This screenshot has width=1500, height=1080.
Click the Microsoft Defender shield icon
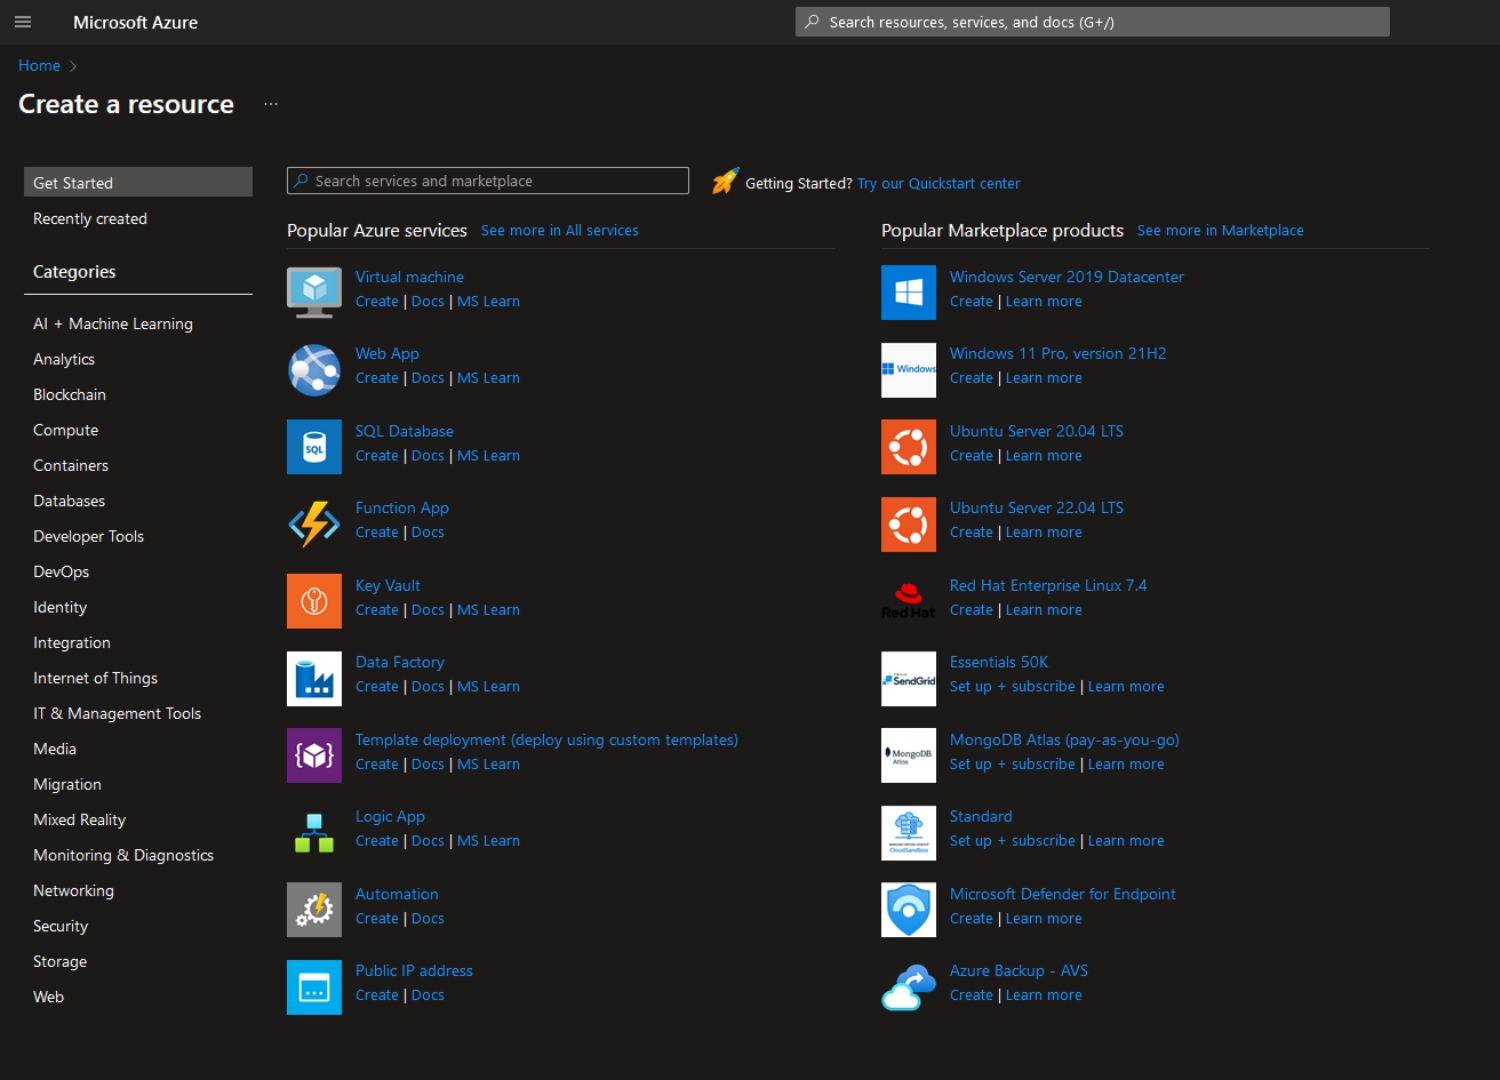pyautogui.click(x=908, y=909)
